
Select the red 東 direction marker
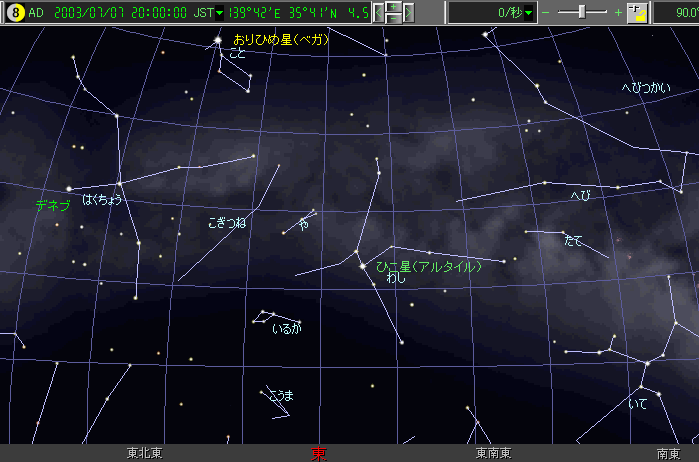[319, 453]
